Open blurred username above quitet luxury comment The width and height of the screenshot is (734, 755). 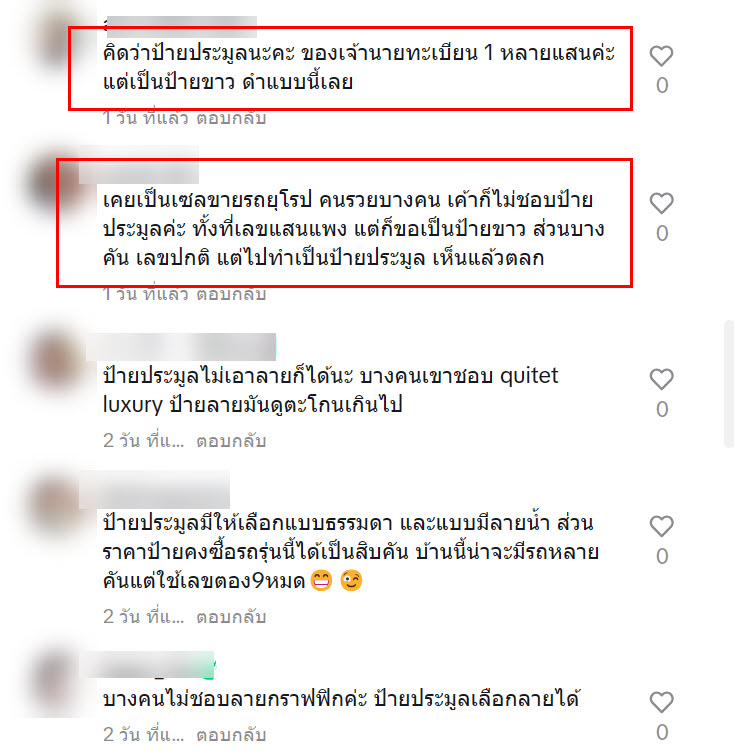coord(181,347)
